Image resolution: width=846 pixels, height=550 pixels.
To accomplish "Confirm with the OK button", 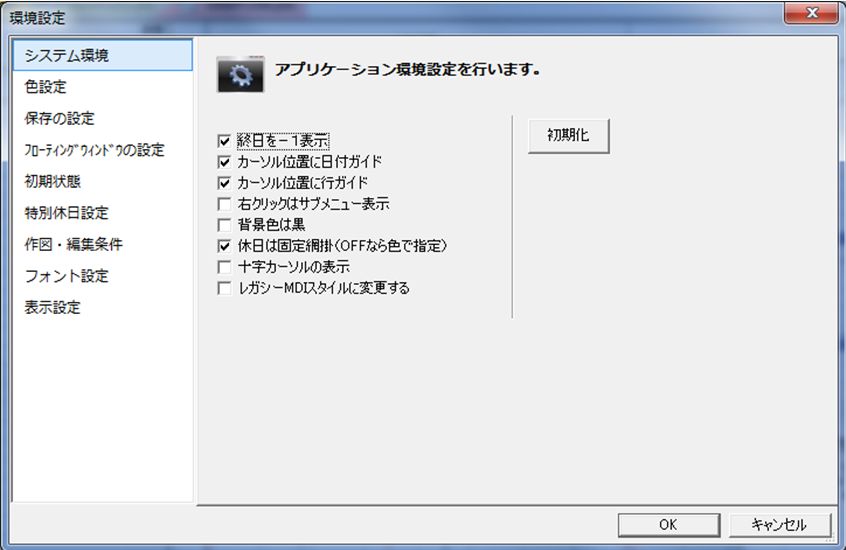I will point(668,525).
